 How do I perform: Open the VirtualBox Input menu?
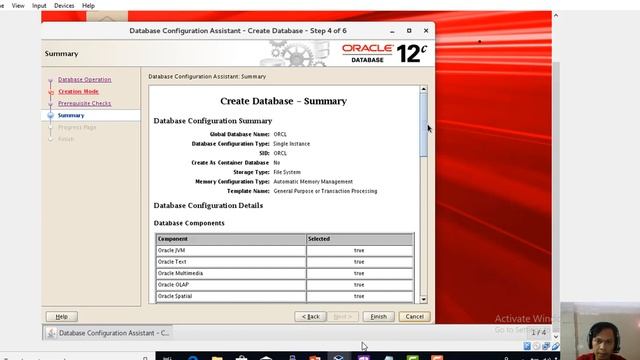coord(39,6)
